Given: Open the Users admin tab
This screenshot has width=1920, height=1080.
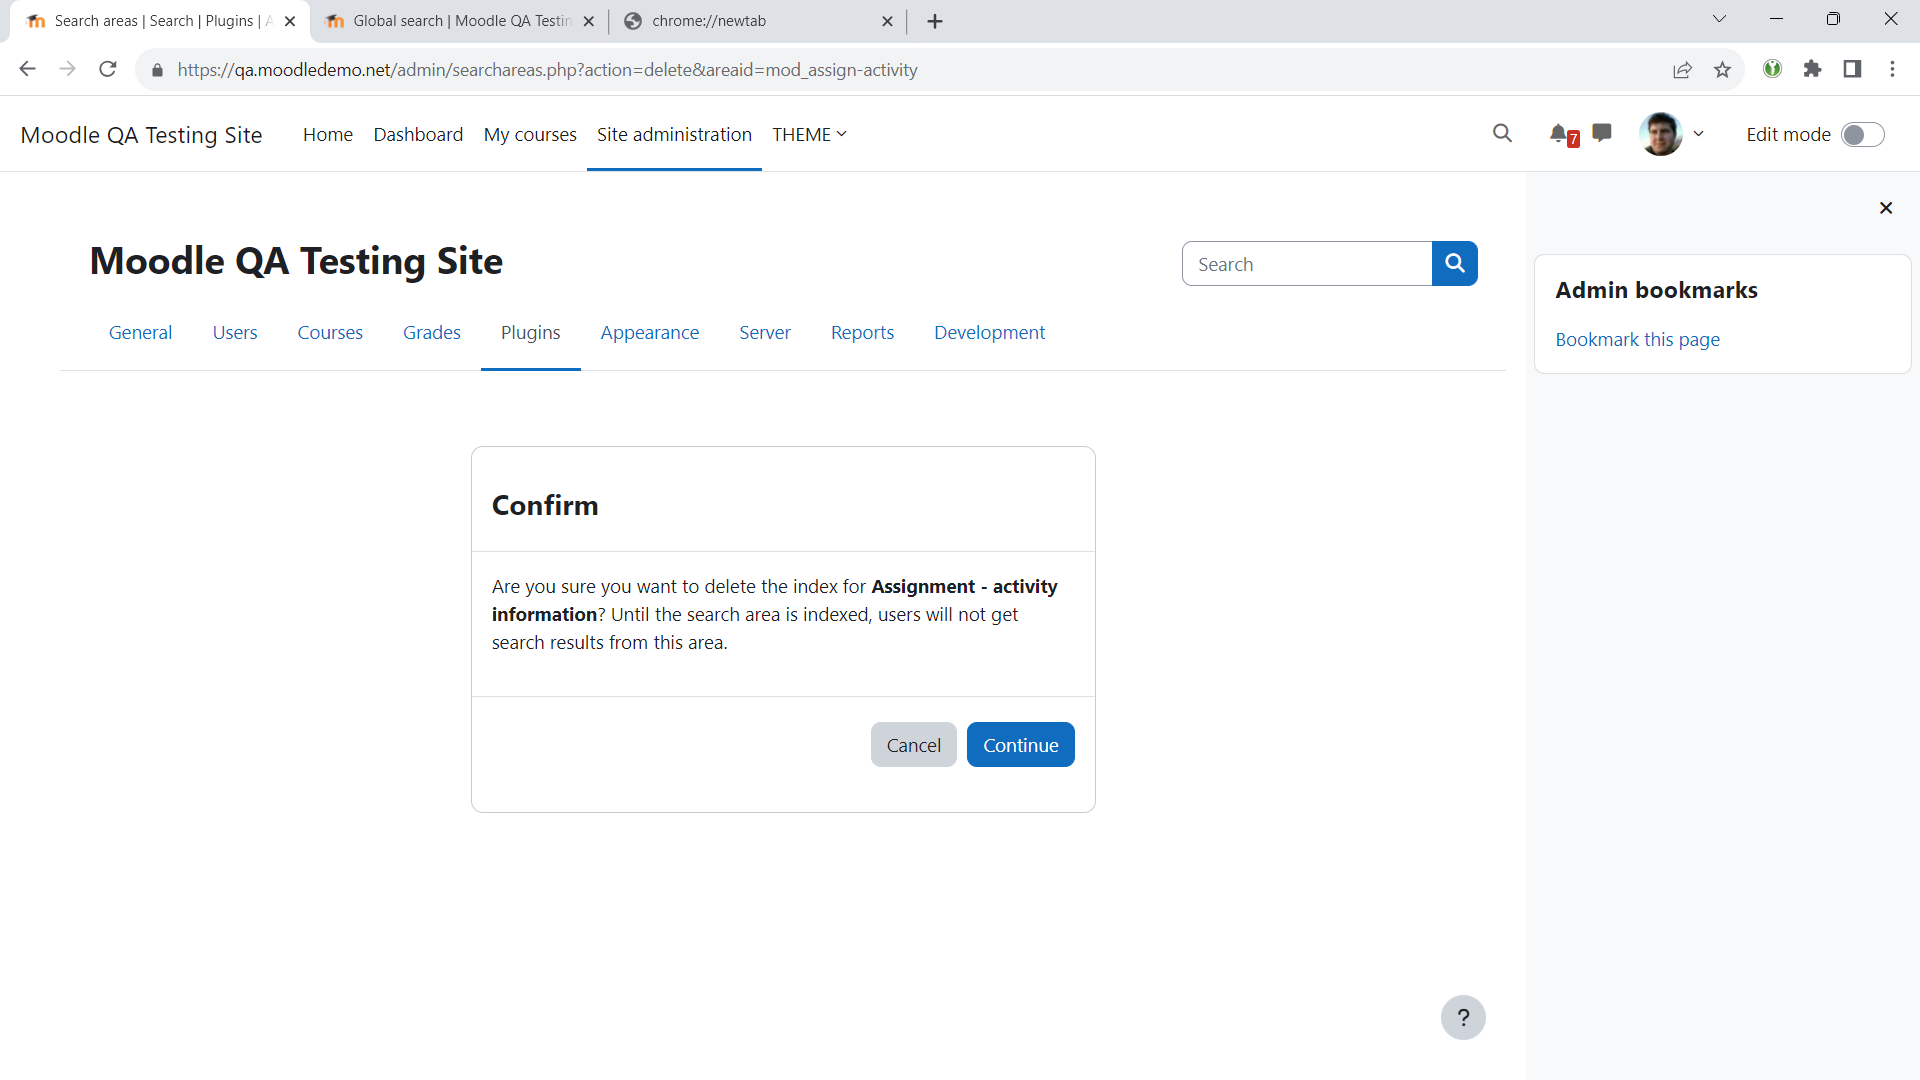Looking at the screenshot, I should 235,332.
